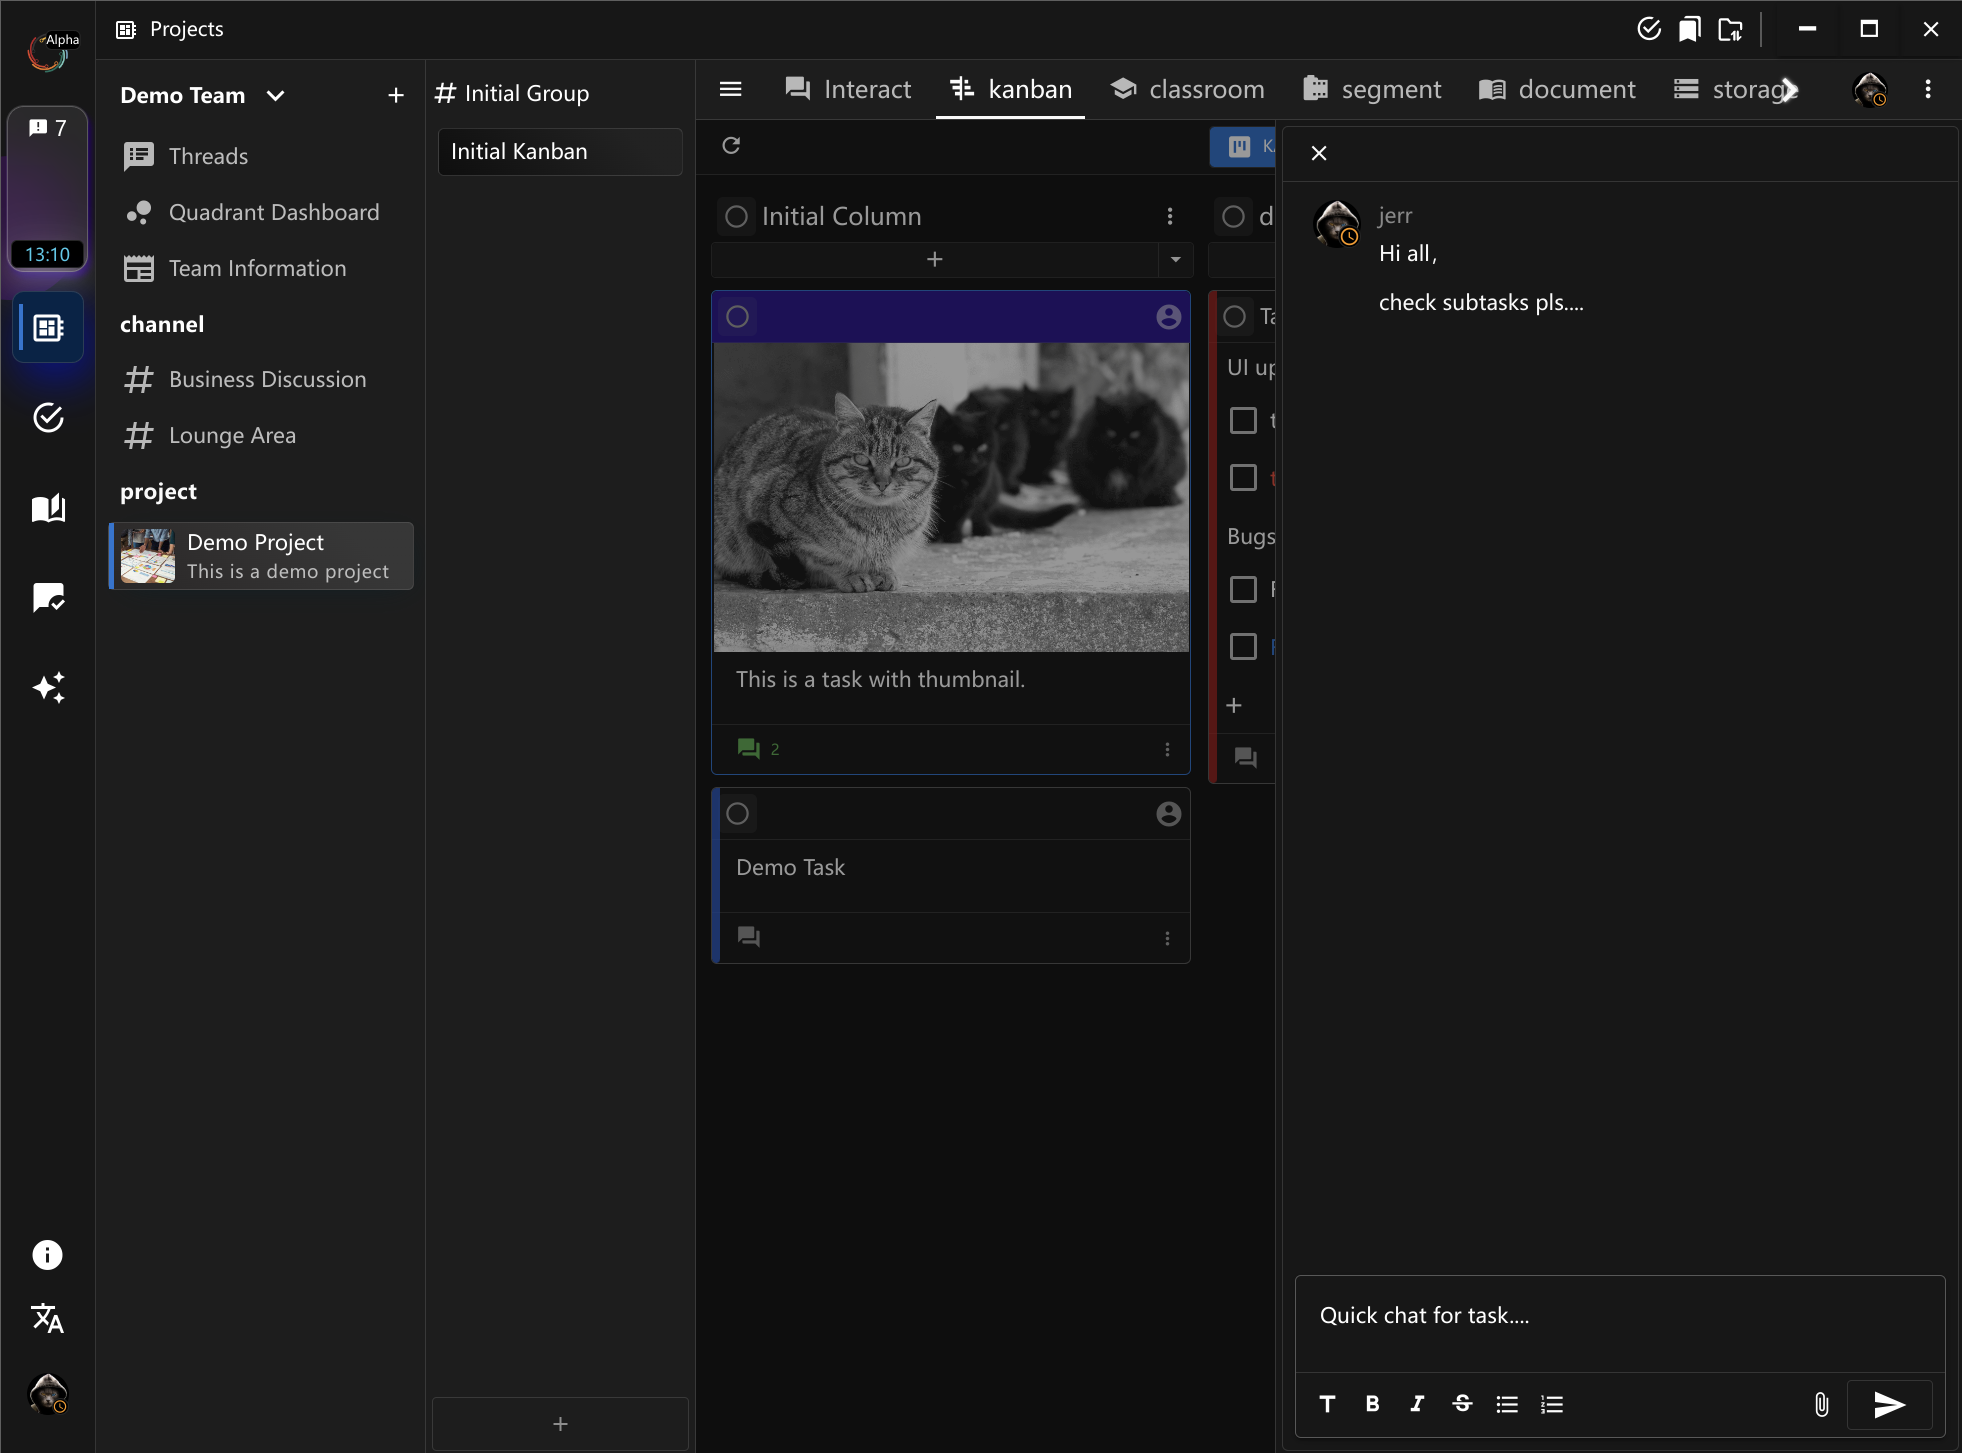The width and height of the screenshot is (1962, 1453).
Task: Toggle the Initial Column circle checkbox
Action: pyautogui.click(x=737, y=217)
